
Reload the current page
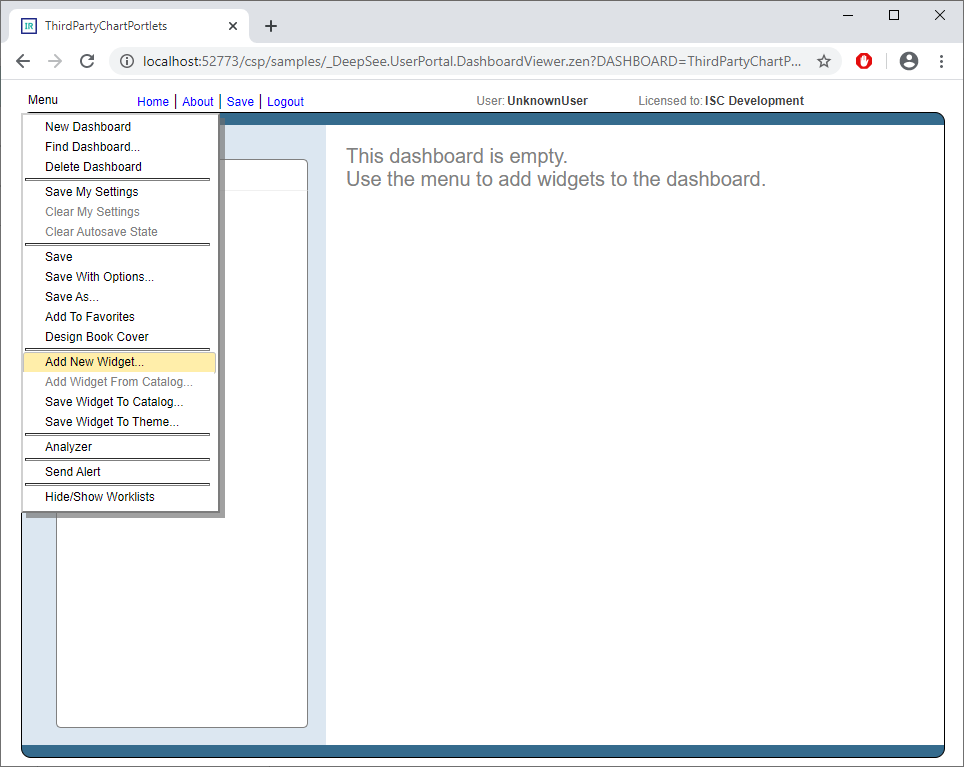click(x=87, y=61)
